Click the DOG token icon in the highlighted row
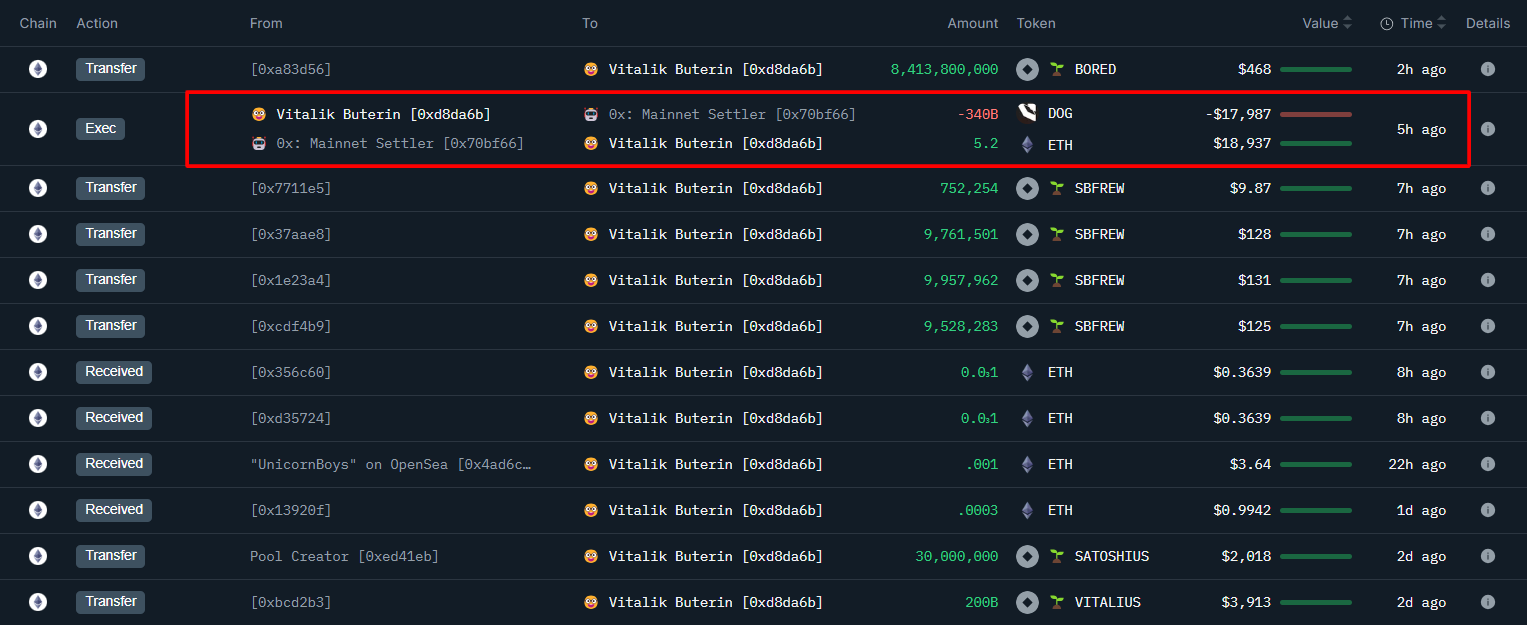The width and height of the screenshot is (1527, 625). pos(1026,113)
